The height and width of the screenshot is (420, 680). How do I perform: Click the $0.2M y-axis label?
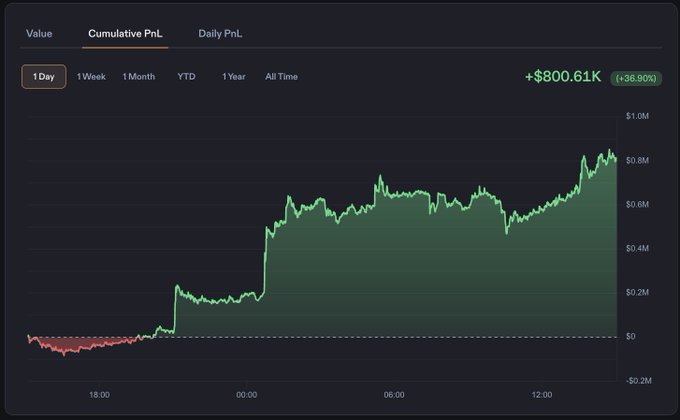pos(637,292)
